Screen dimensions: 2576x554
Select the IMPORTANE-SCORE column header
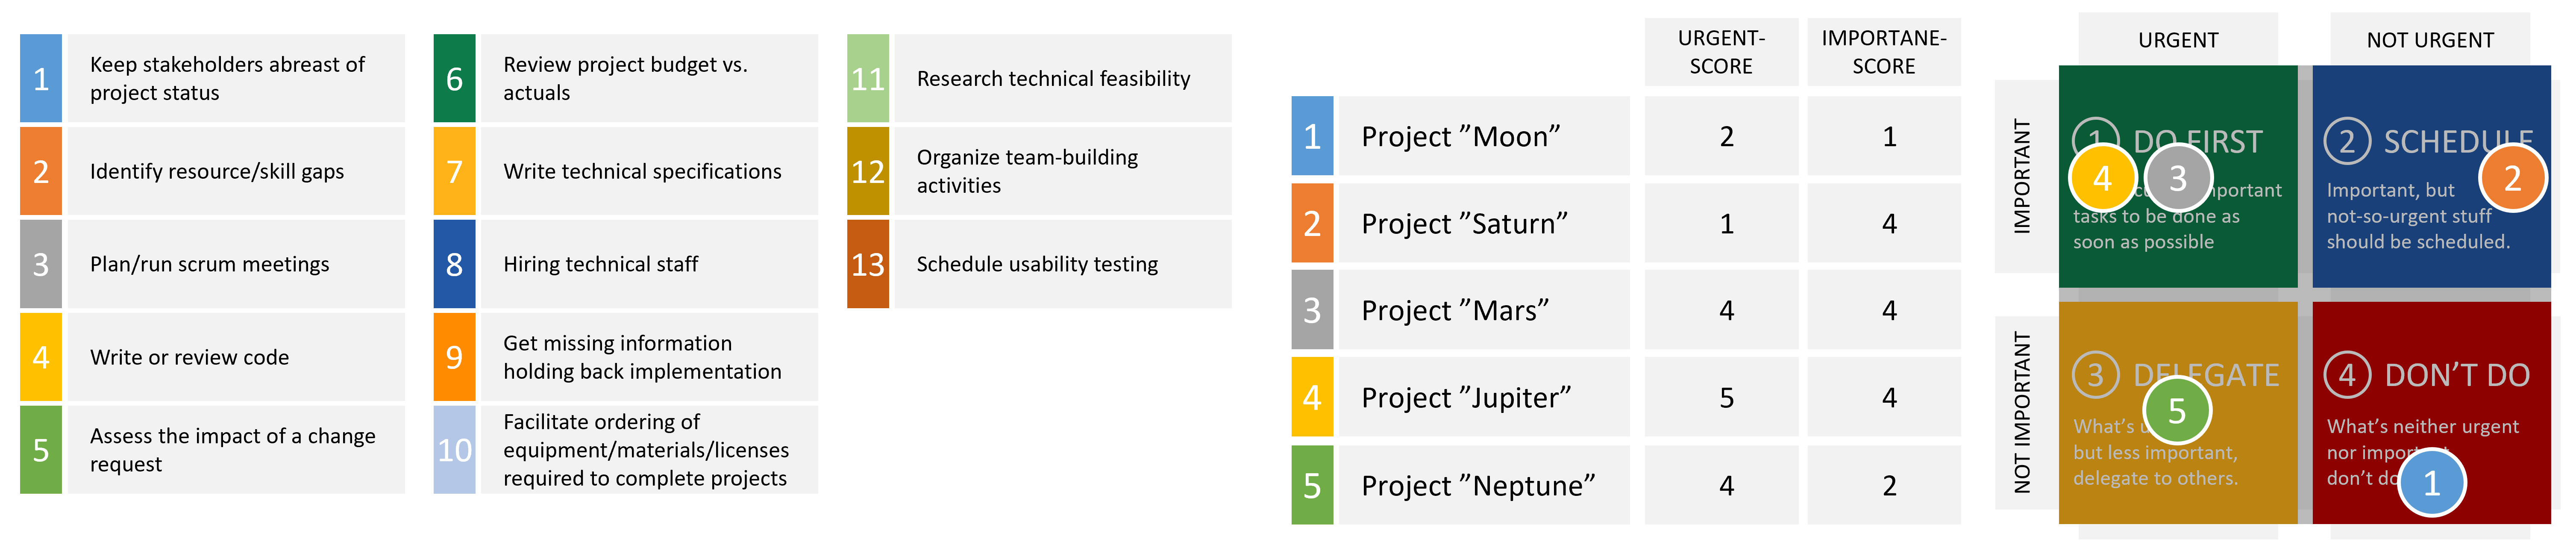click(1883, 52)
